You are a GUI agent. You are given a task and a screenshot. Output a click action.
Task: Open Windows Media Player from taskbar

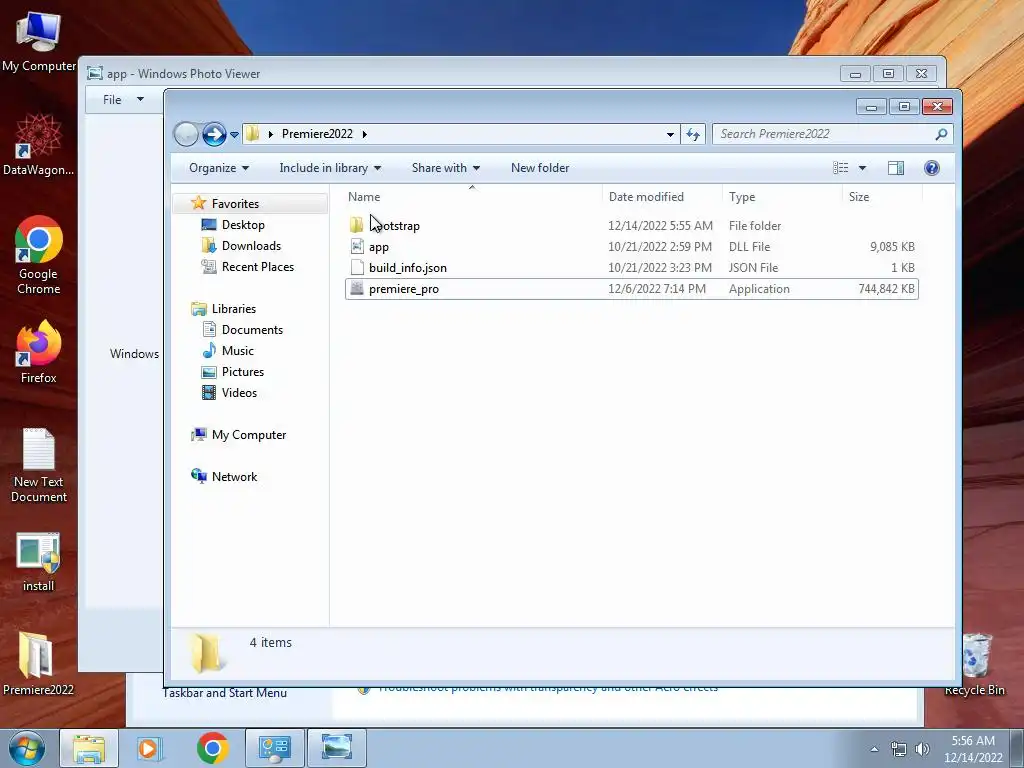[x=150, y=748]
